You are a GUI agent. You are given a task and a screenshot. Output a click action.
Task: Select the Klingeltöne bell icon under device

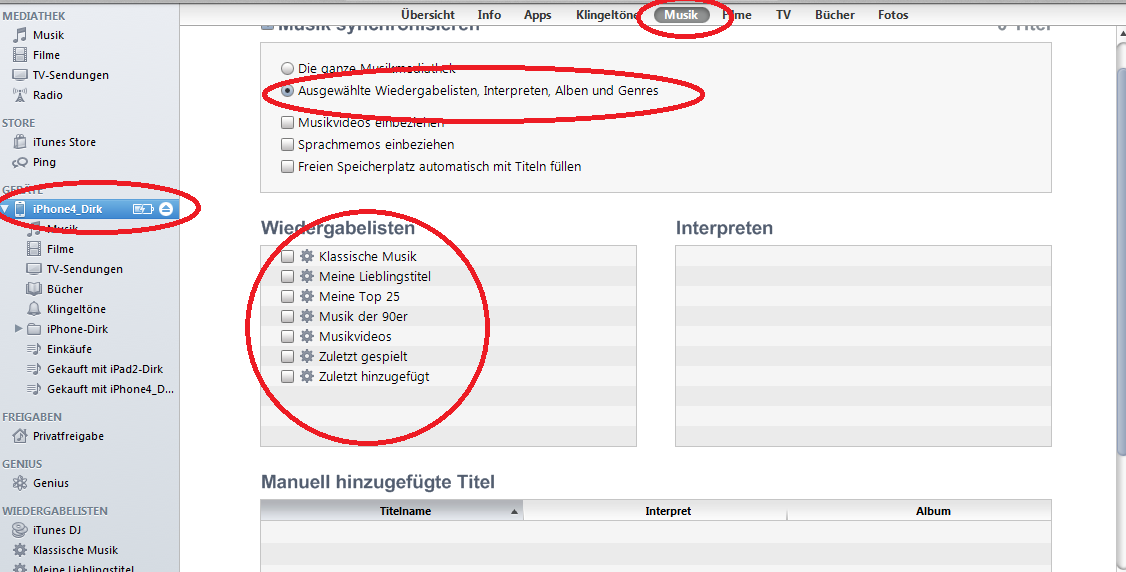point(34,309)
